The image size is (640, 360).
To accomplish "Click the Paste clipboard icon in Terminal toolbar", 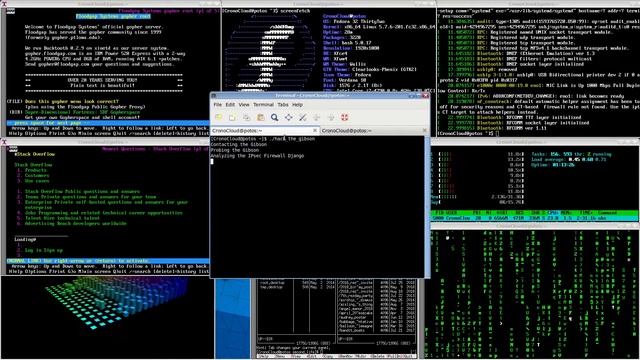I will click(260, 118).
